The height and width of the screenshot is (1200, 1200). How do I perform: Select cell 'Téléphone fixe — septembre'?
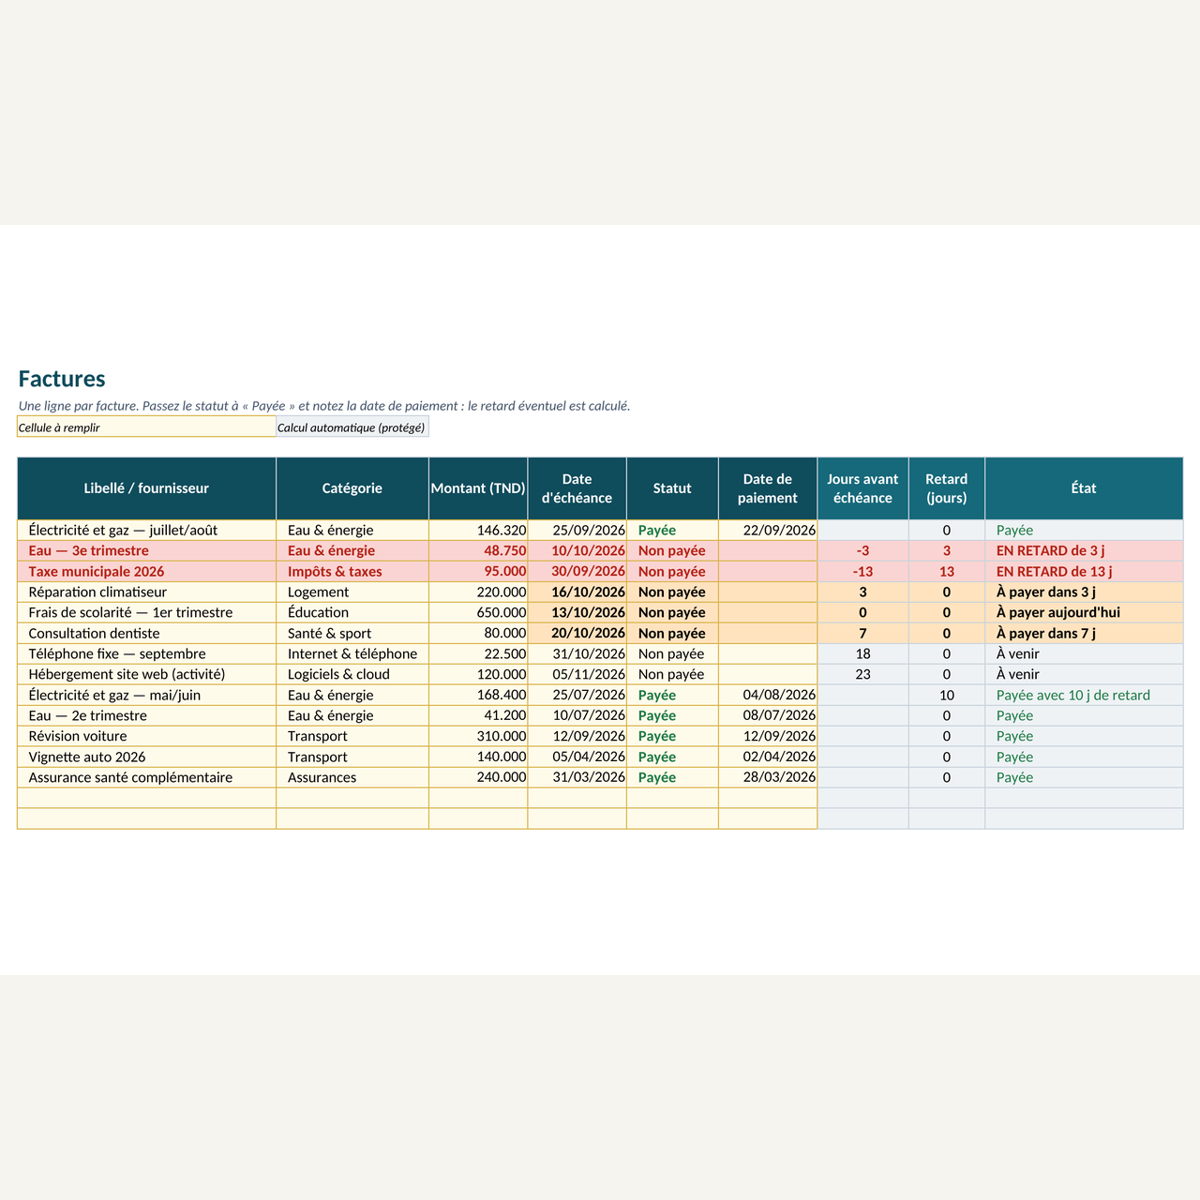point(147,654)
